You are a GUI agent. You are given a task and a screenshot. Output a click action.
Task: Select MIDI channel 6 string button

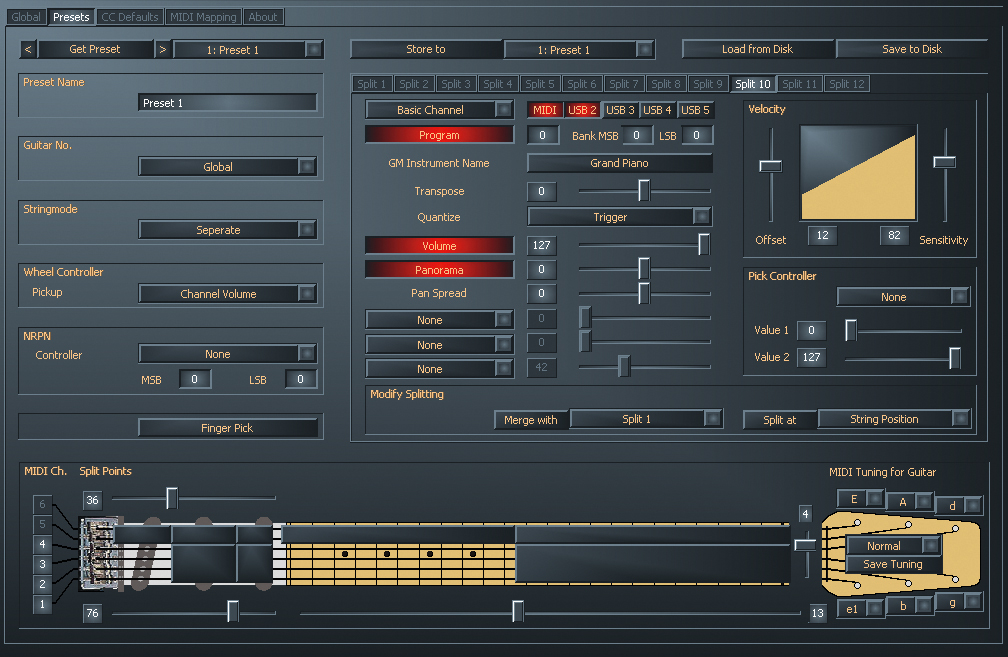(x=42, y=505)
